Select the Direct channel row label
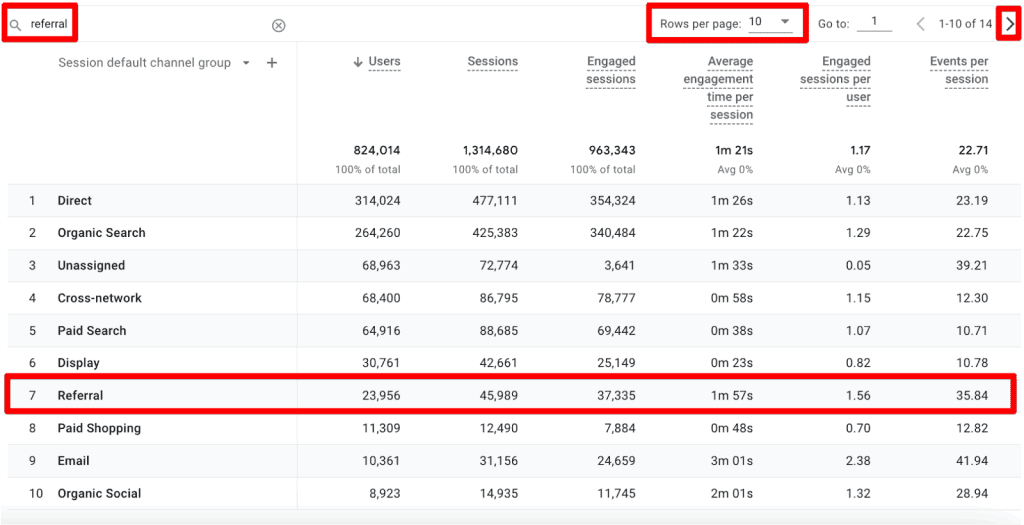Screen dimensions: 1024x525 (74, 200)
